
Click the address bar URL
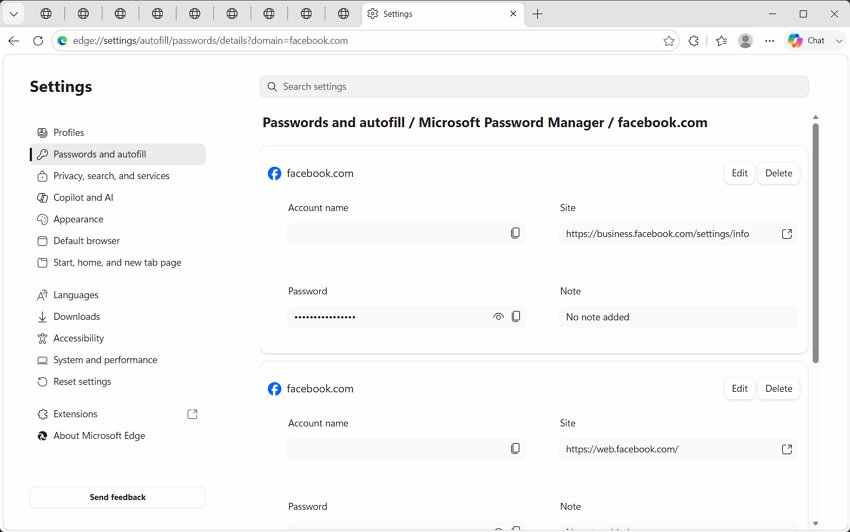(210, 41)
